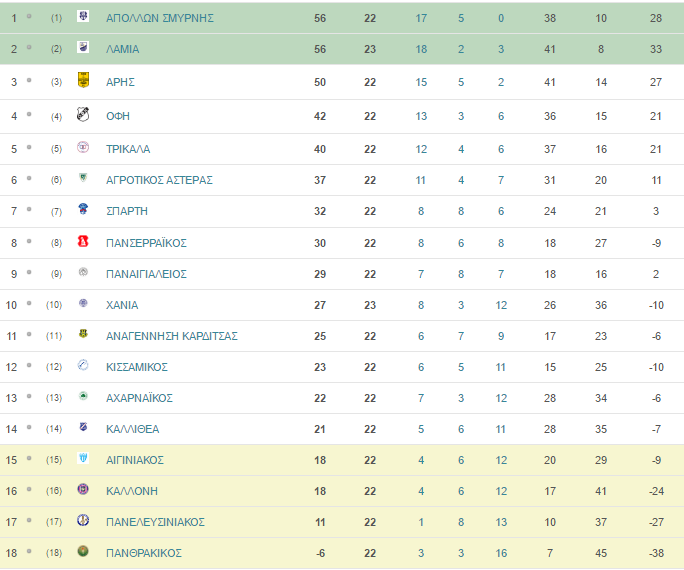This screenshot has height=570, width=684.
Task: Click the ΤΡΙΚΑΛΑ club crest icon
Action: tap(83, 147)
